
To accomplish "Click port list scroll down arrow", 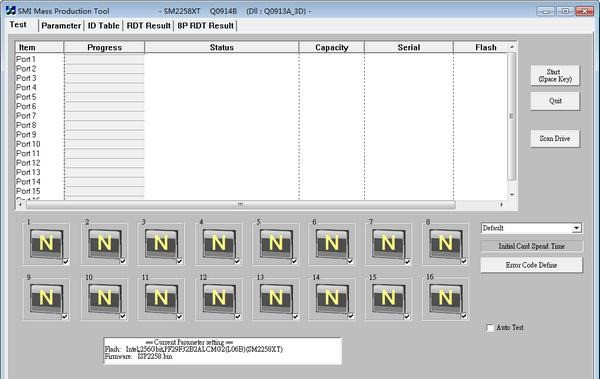I will [512, 195].
